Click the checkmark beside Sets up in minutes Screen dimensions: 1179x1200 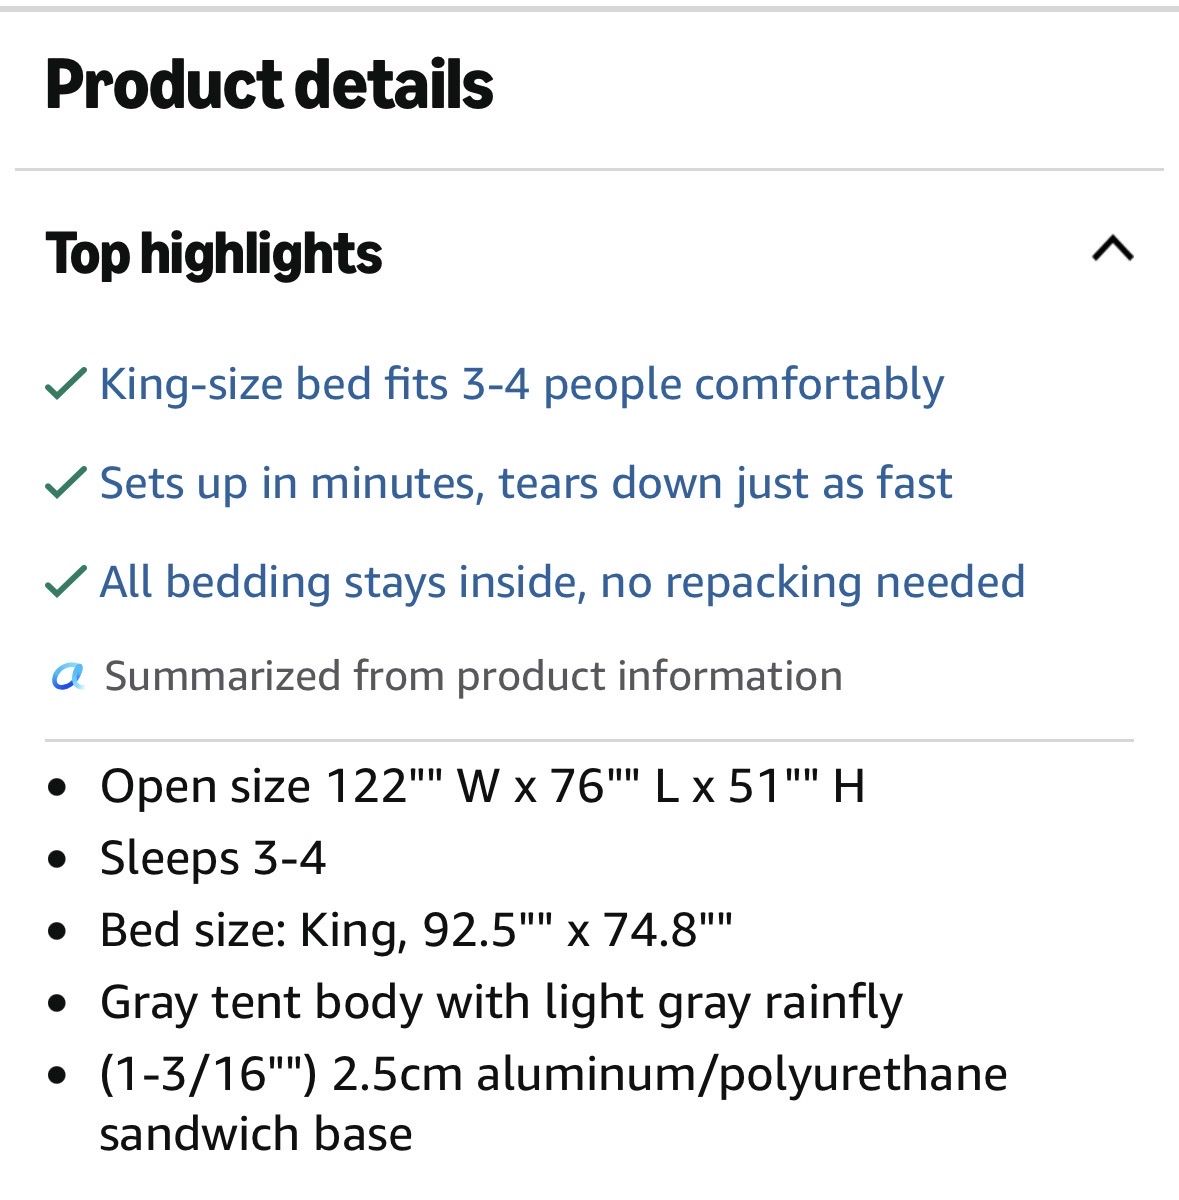[66, 483]
